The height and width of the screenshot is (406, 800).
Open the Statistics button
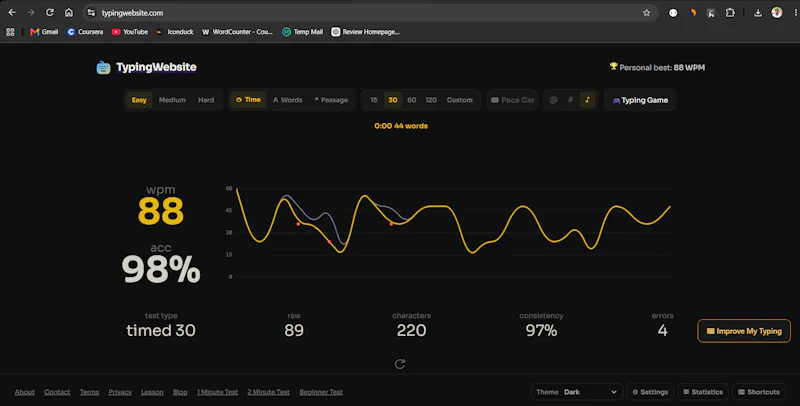click(x=703, y=392)
